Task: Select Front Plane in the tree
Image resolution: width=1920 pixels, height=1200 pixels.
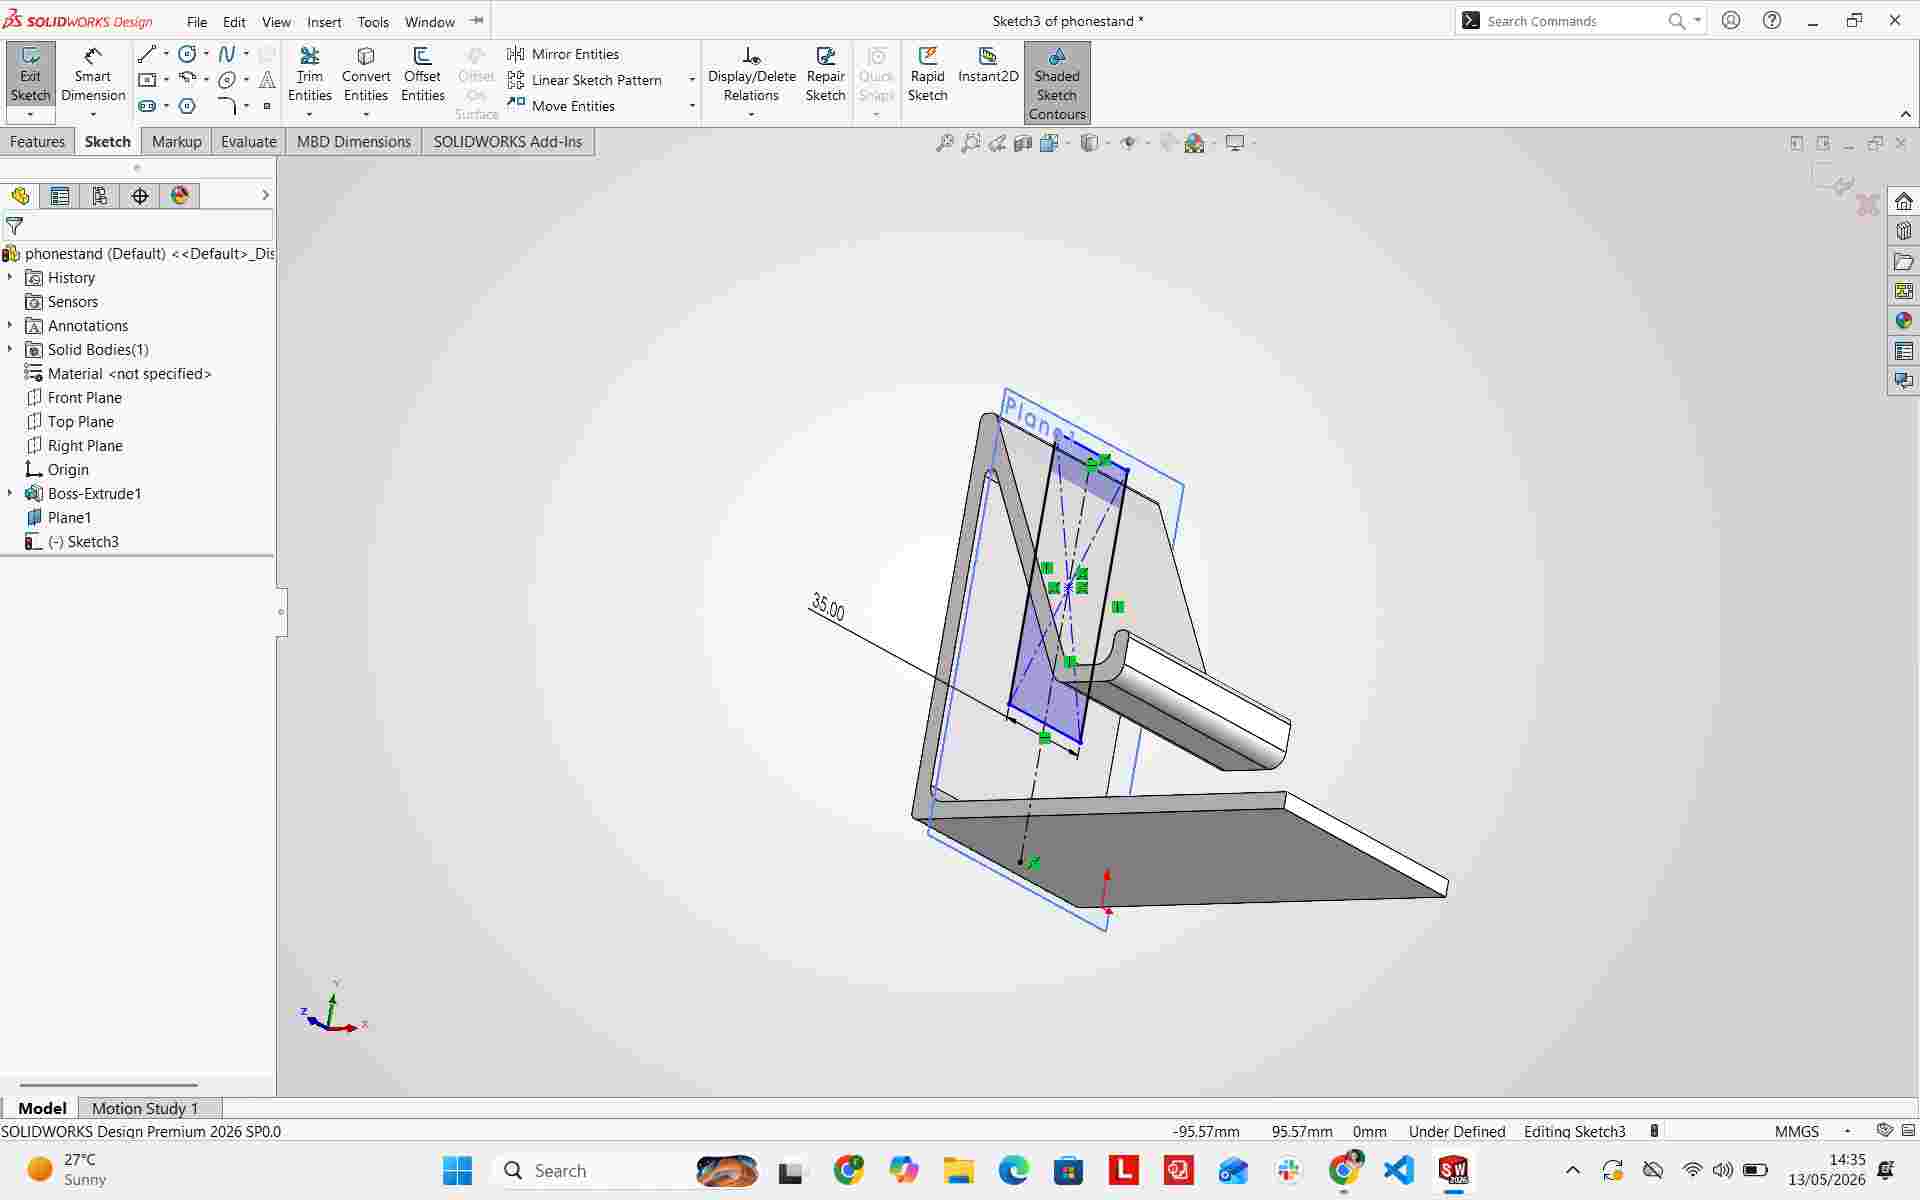Action: click(x=84, y=397)
